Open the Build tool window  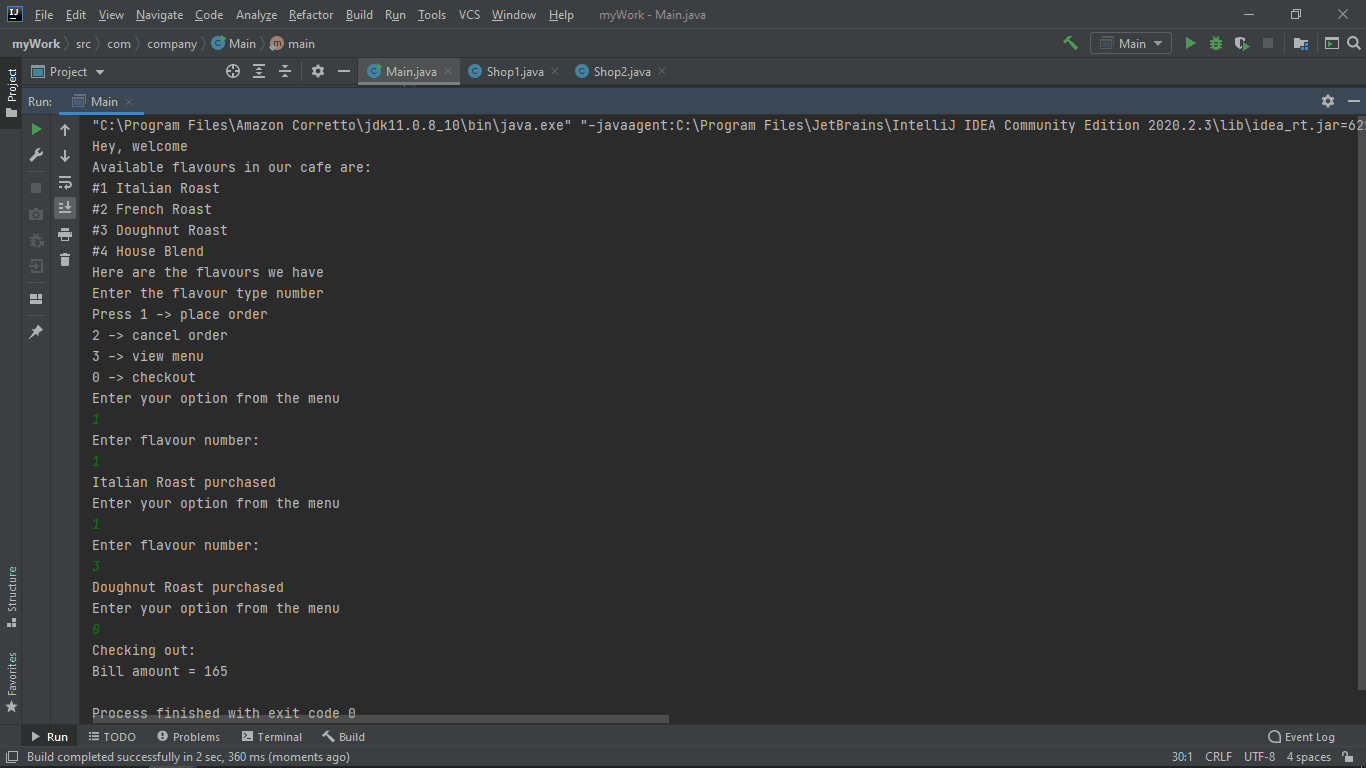(343, 737)
